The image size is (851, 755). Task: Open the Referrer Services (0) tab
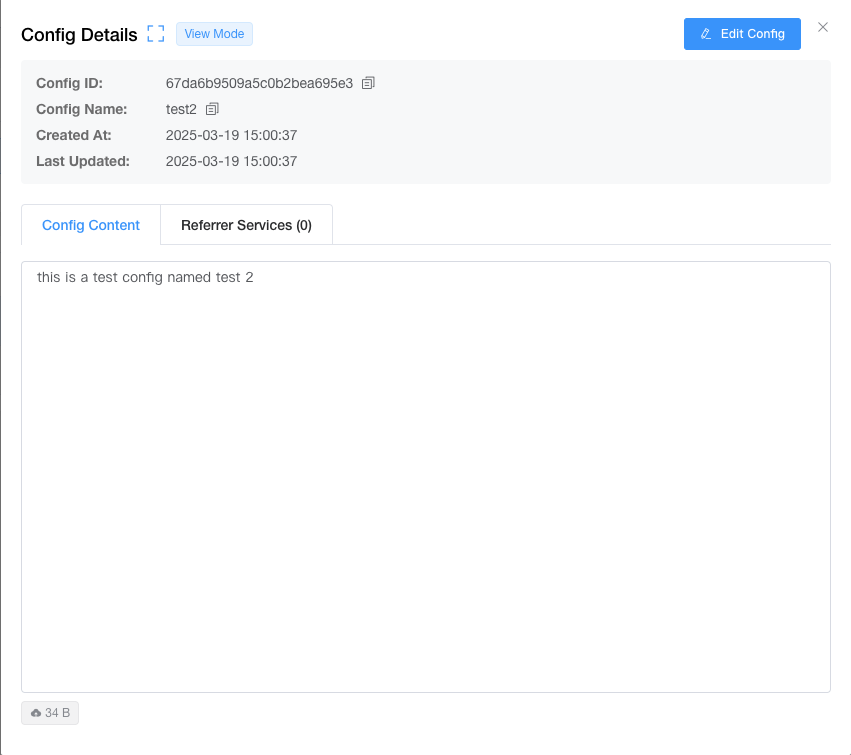click(x=246, y=225)
